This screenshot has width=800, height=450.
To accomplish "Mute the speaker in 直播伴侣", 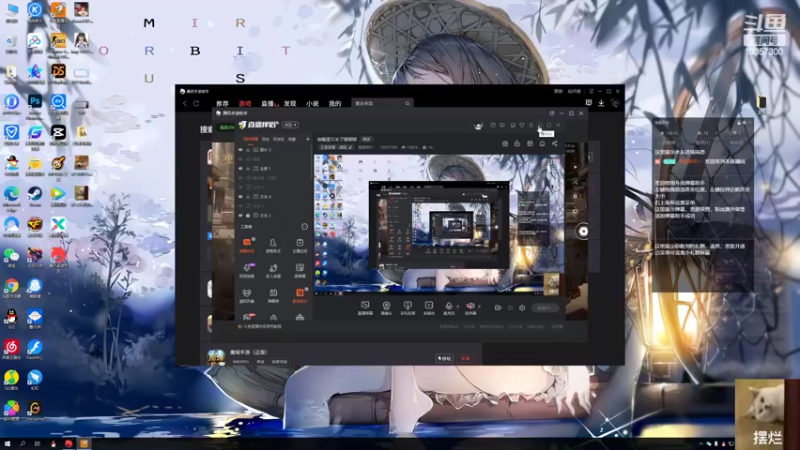I will point(470,307).
